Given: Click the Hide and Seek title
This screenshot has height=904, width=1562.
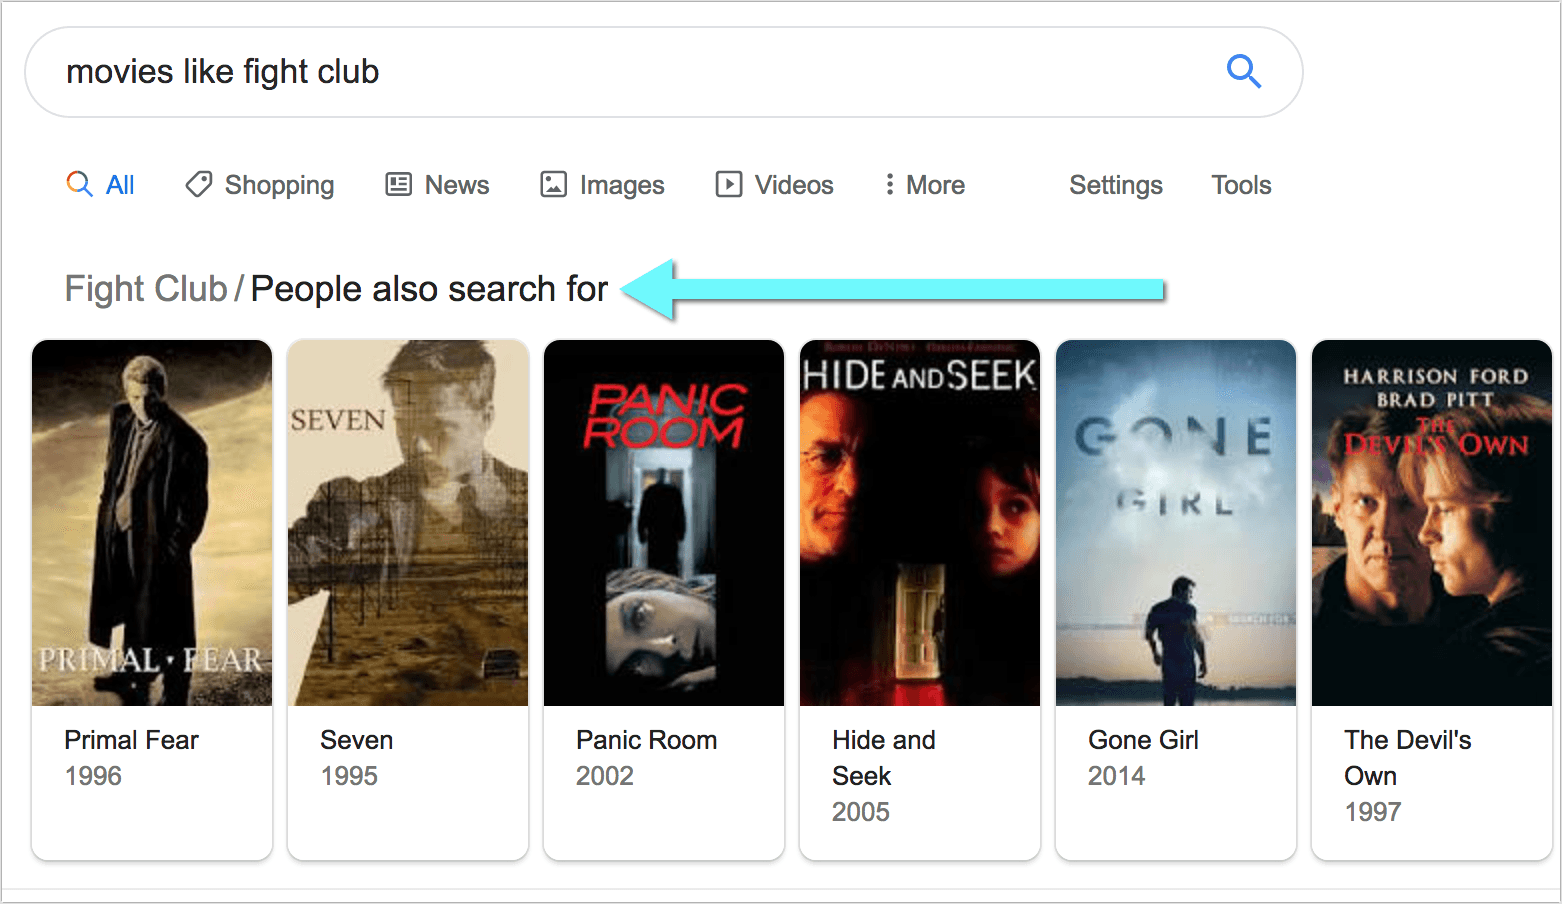Looking at the screenshot, I should click(x=884, y=758).
